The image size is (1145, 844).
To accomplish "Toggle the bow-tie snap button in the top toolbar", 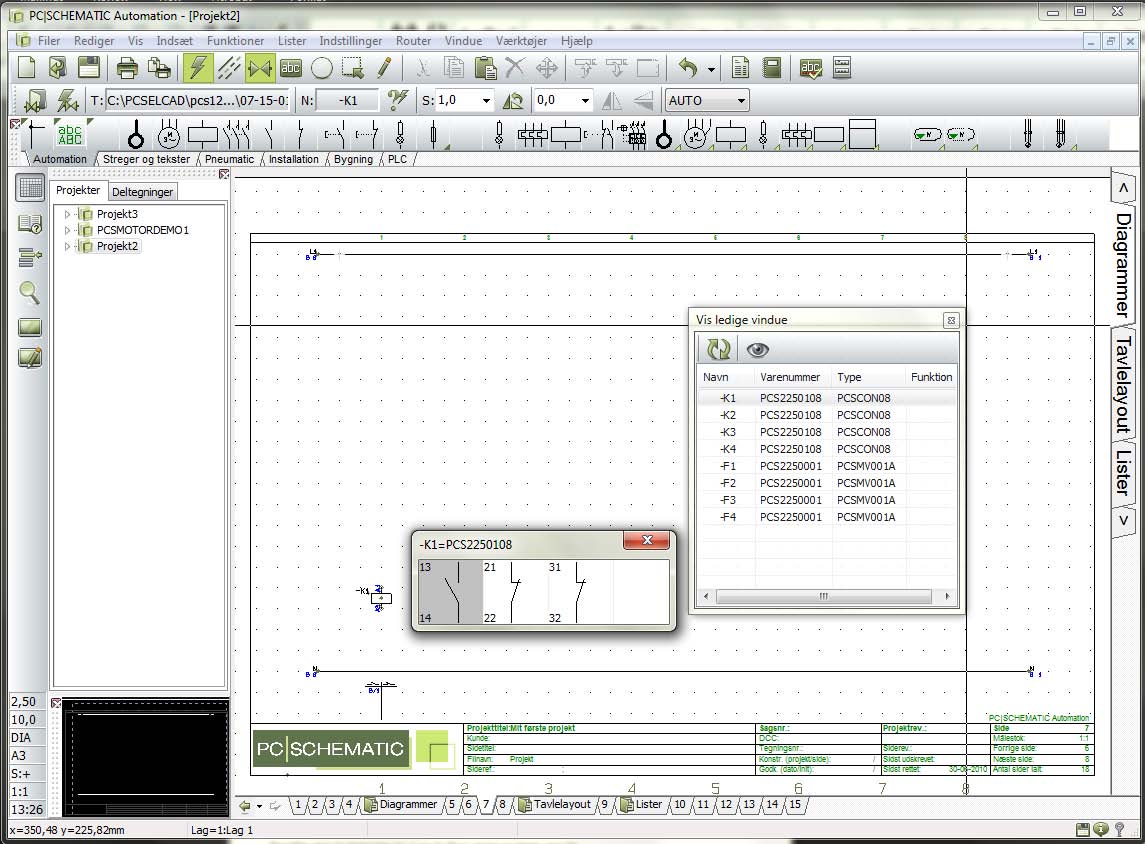I will coord(259,68).
